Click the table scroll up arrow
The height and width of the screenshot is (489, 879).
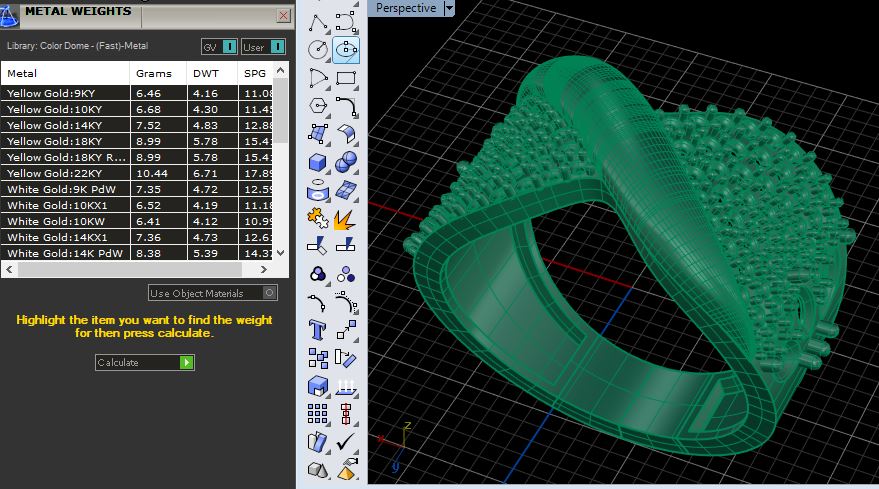coord(281,71)
